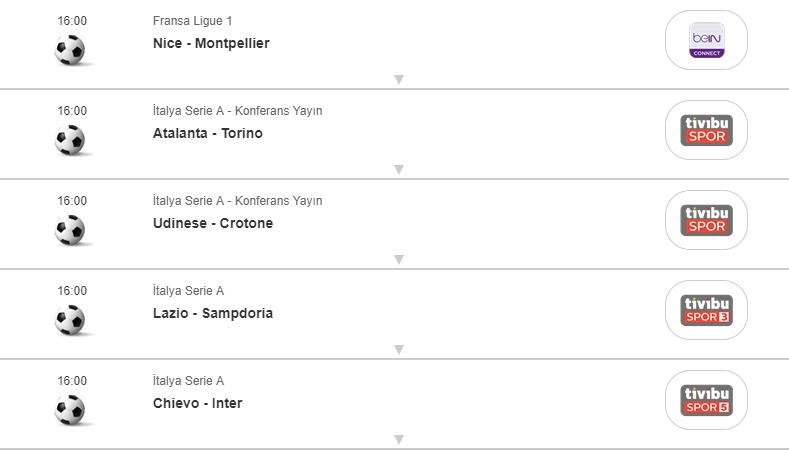Click the Atalanta - Torino match title
Viewport: 789px width, 451px height.
click(208, 133)
